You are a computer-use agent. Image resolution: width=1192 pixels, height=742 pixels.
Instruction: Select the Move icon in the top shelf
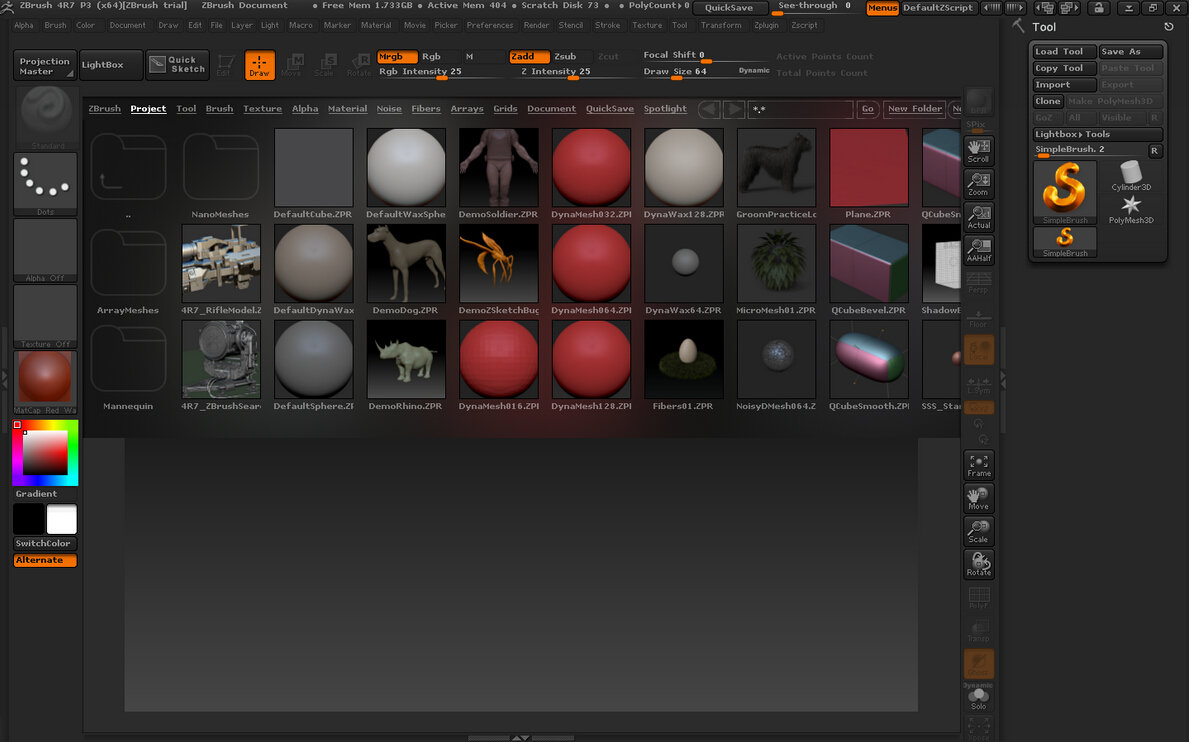pos(293,64)
